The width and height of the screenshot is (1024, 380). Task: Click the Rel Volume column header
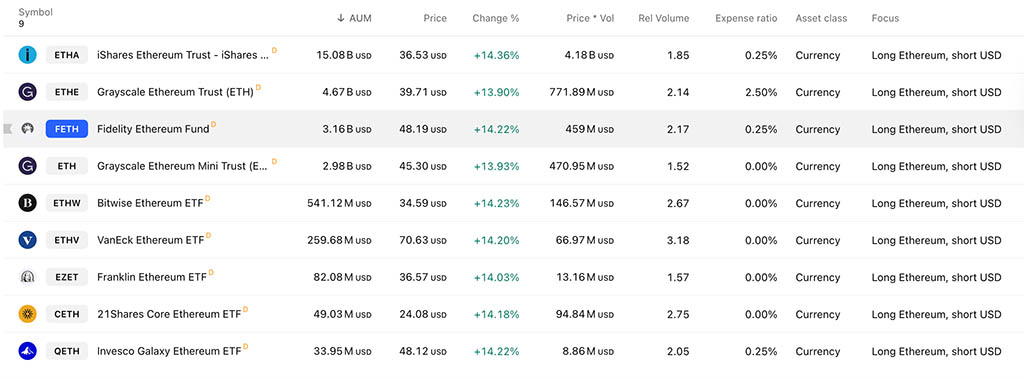click(x=664, y=18)
